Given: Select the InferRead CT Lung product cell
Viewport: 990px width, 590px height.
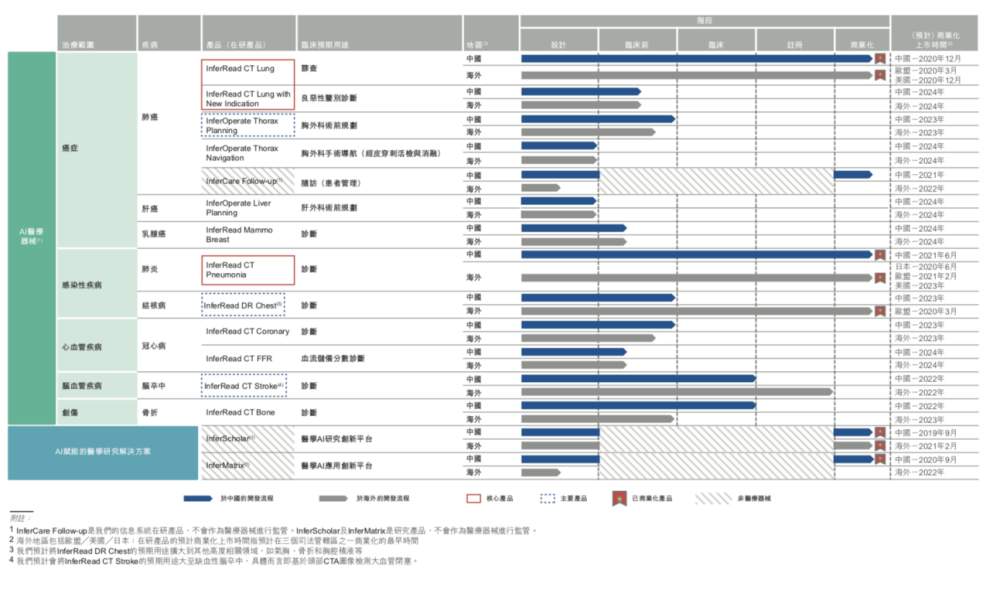Looking at the screenshot, I should coord(248,70).
